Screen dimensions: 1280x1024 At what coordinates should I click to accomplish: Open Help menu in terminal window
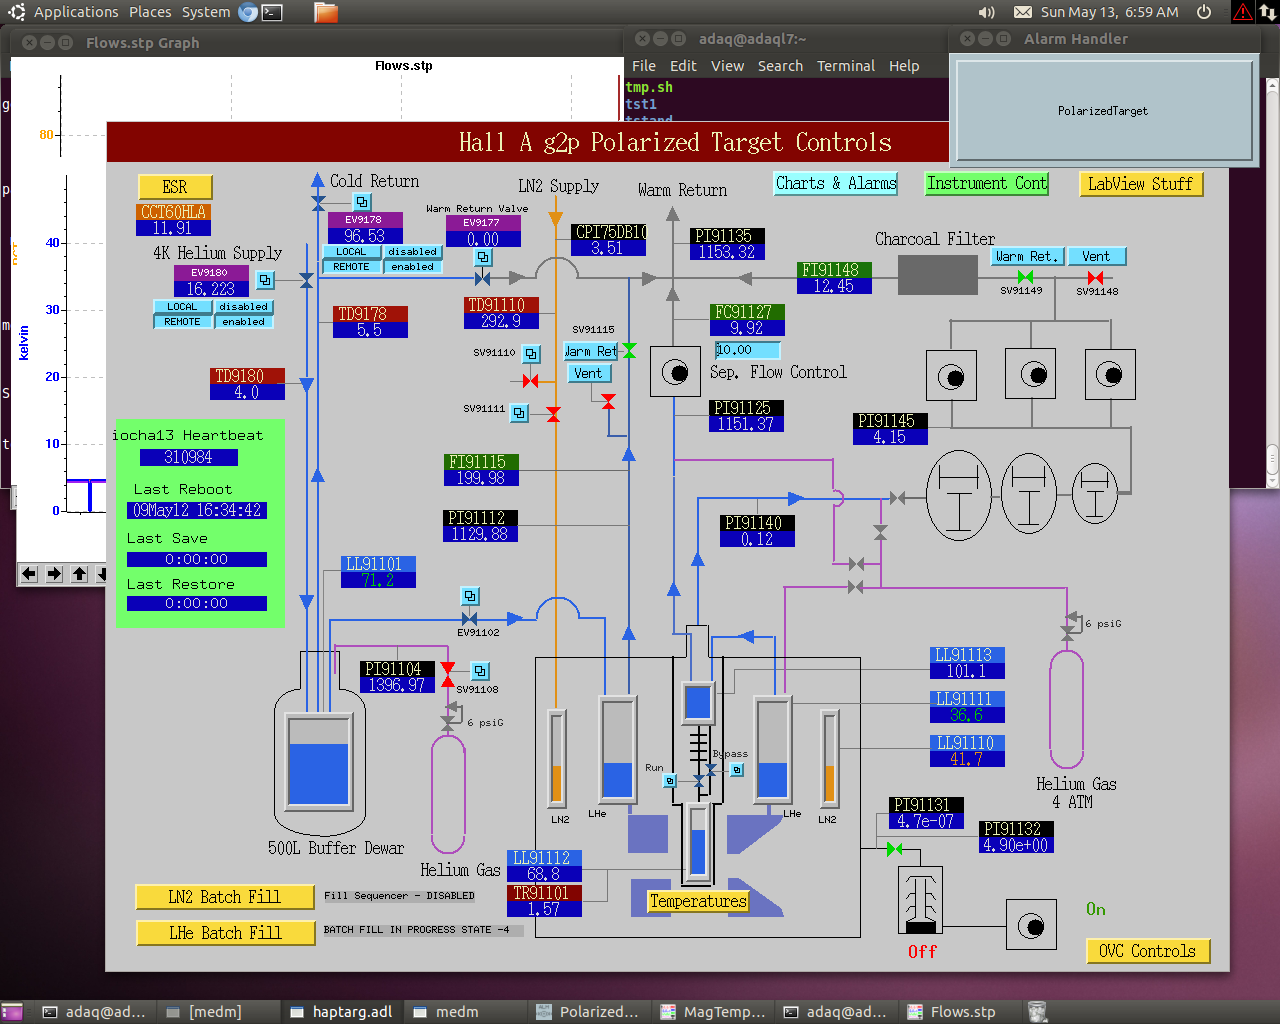pos(904,66)
